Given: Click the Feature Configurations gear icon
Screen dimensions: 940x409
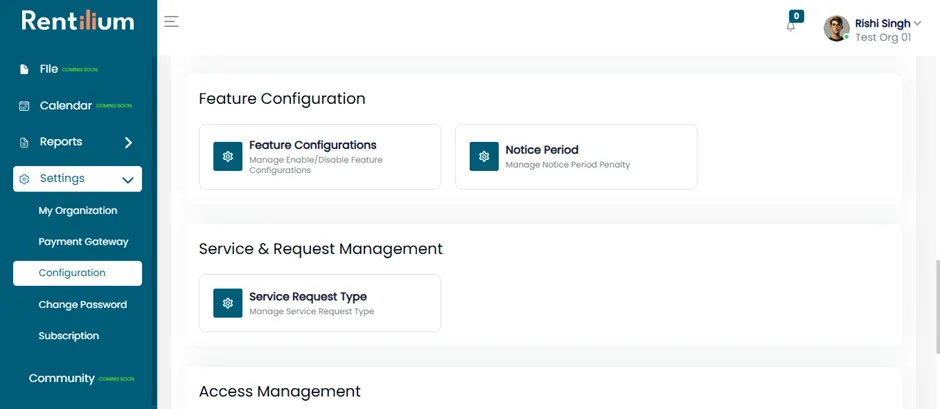Looking at the screenshot, I should pyautogui.click(x=228, y=157).
